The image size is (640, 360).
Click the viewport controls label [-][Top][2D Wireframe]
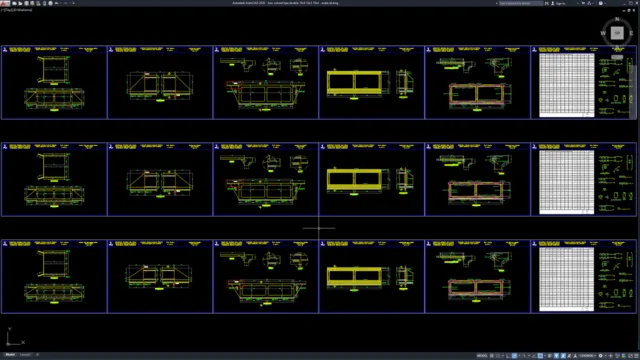tap(16, 10)
